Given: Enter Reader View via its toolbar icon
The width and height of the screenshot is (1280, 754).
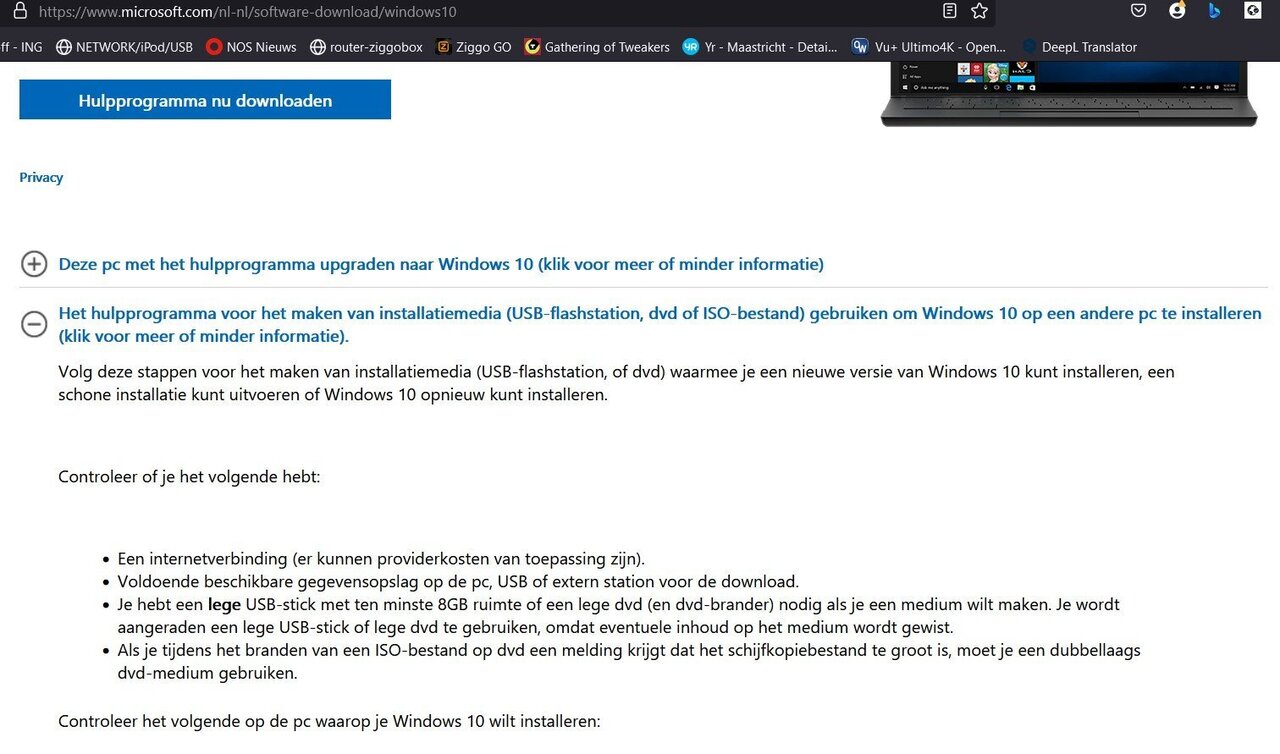Looking at the screenshot, I should [x=950, y=11].
